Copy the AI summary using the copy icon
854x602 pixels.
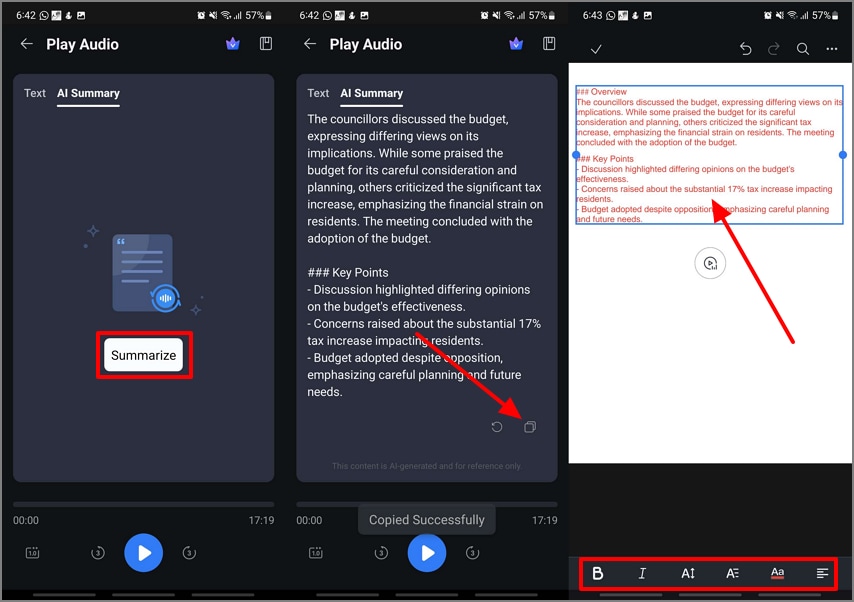tap(530, 426)
